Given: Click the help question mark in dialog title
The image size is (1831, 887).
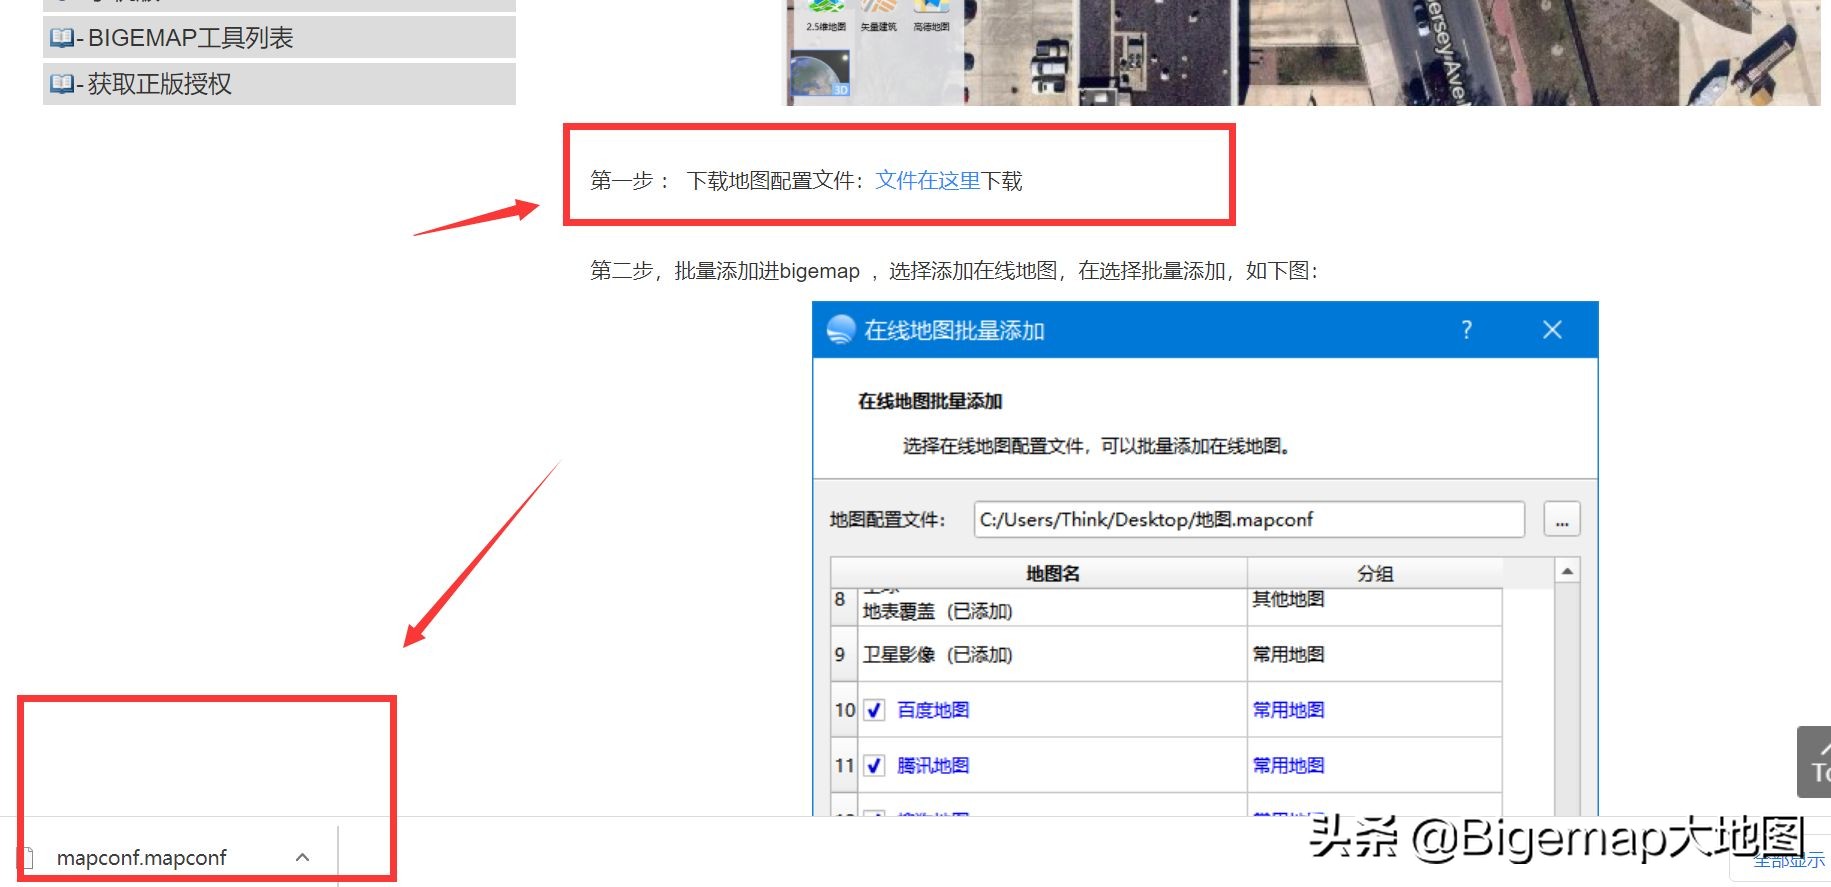Looking at the screenshot, I should (x=1466, y=330).
